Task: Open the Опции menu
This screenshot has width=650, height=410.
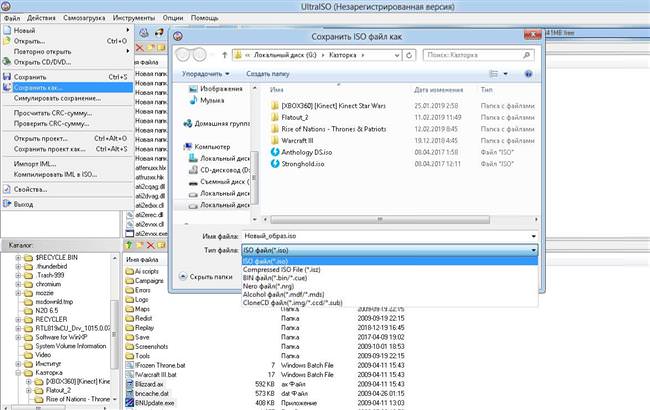Action: 173,18
